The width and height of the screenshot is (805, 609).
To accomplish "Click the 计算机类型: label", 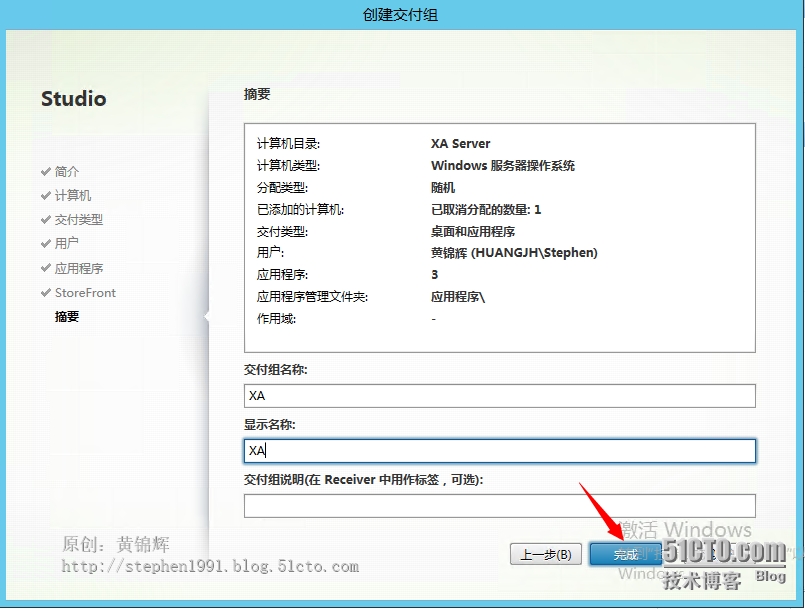I will click(x=288, y=166).
